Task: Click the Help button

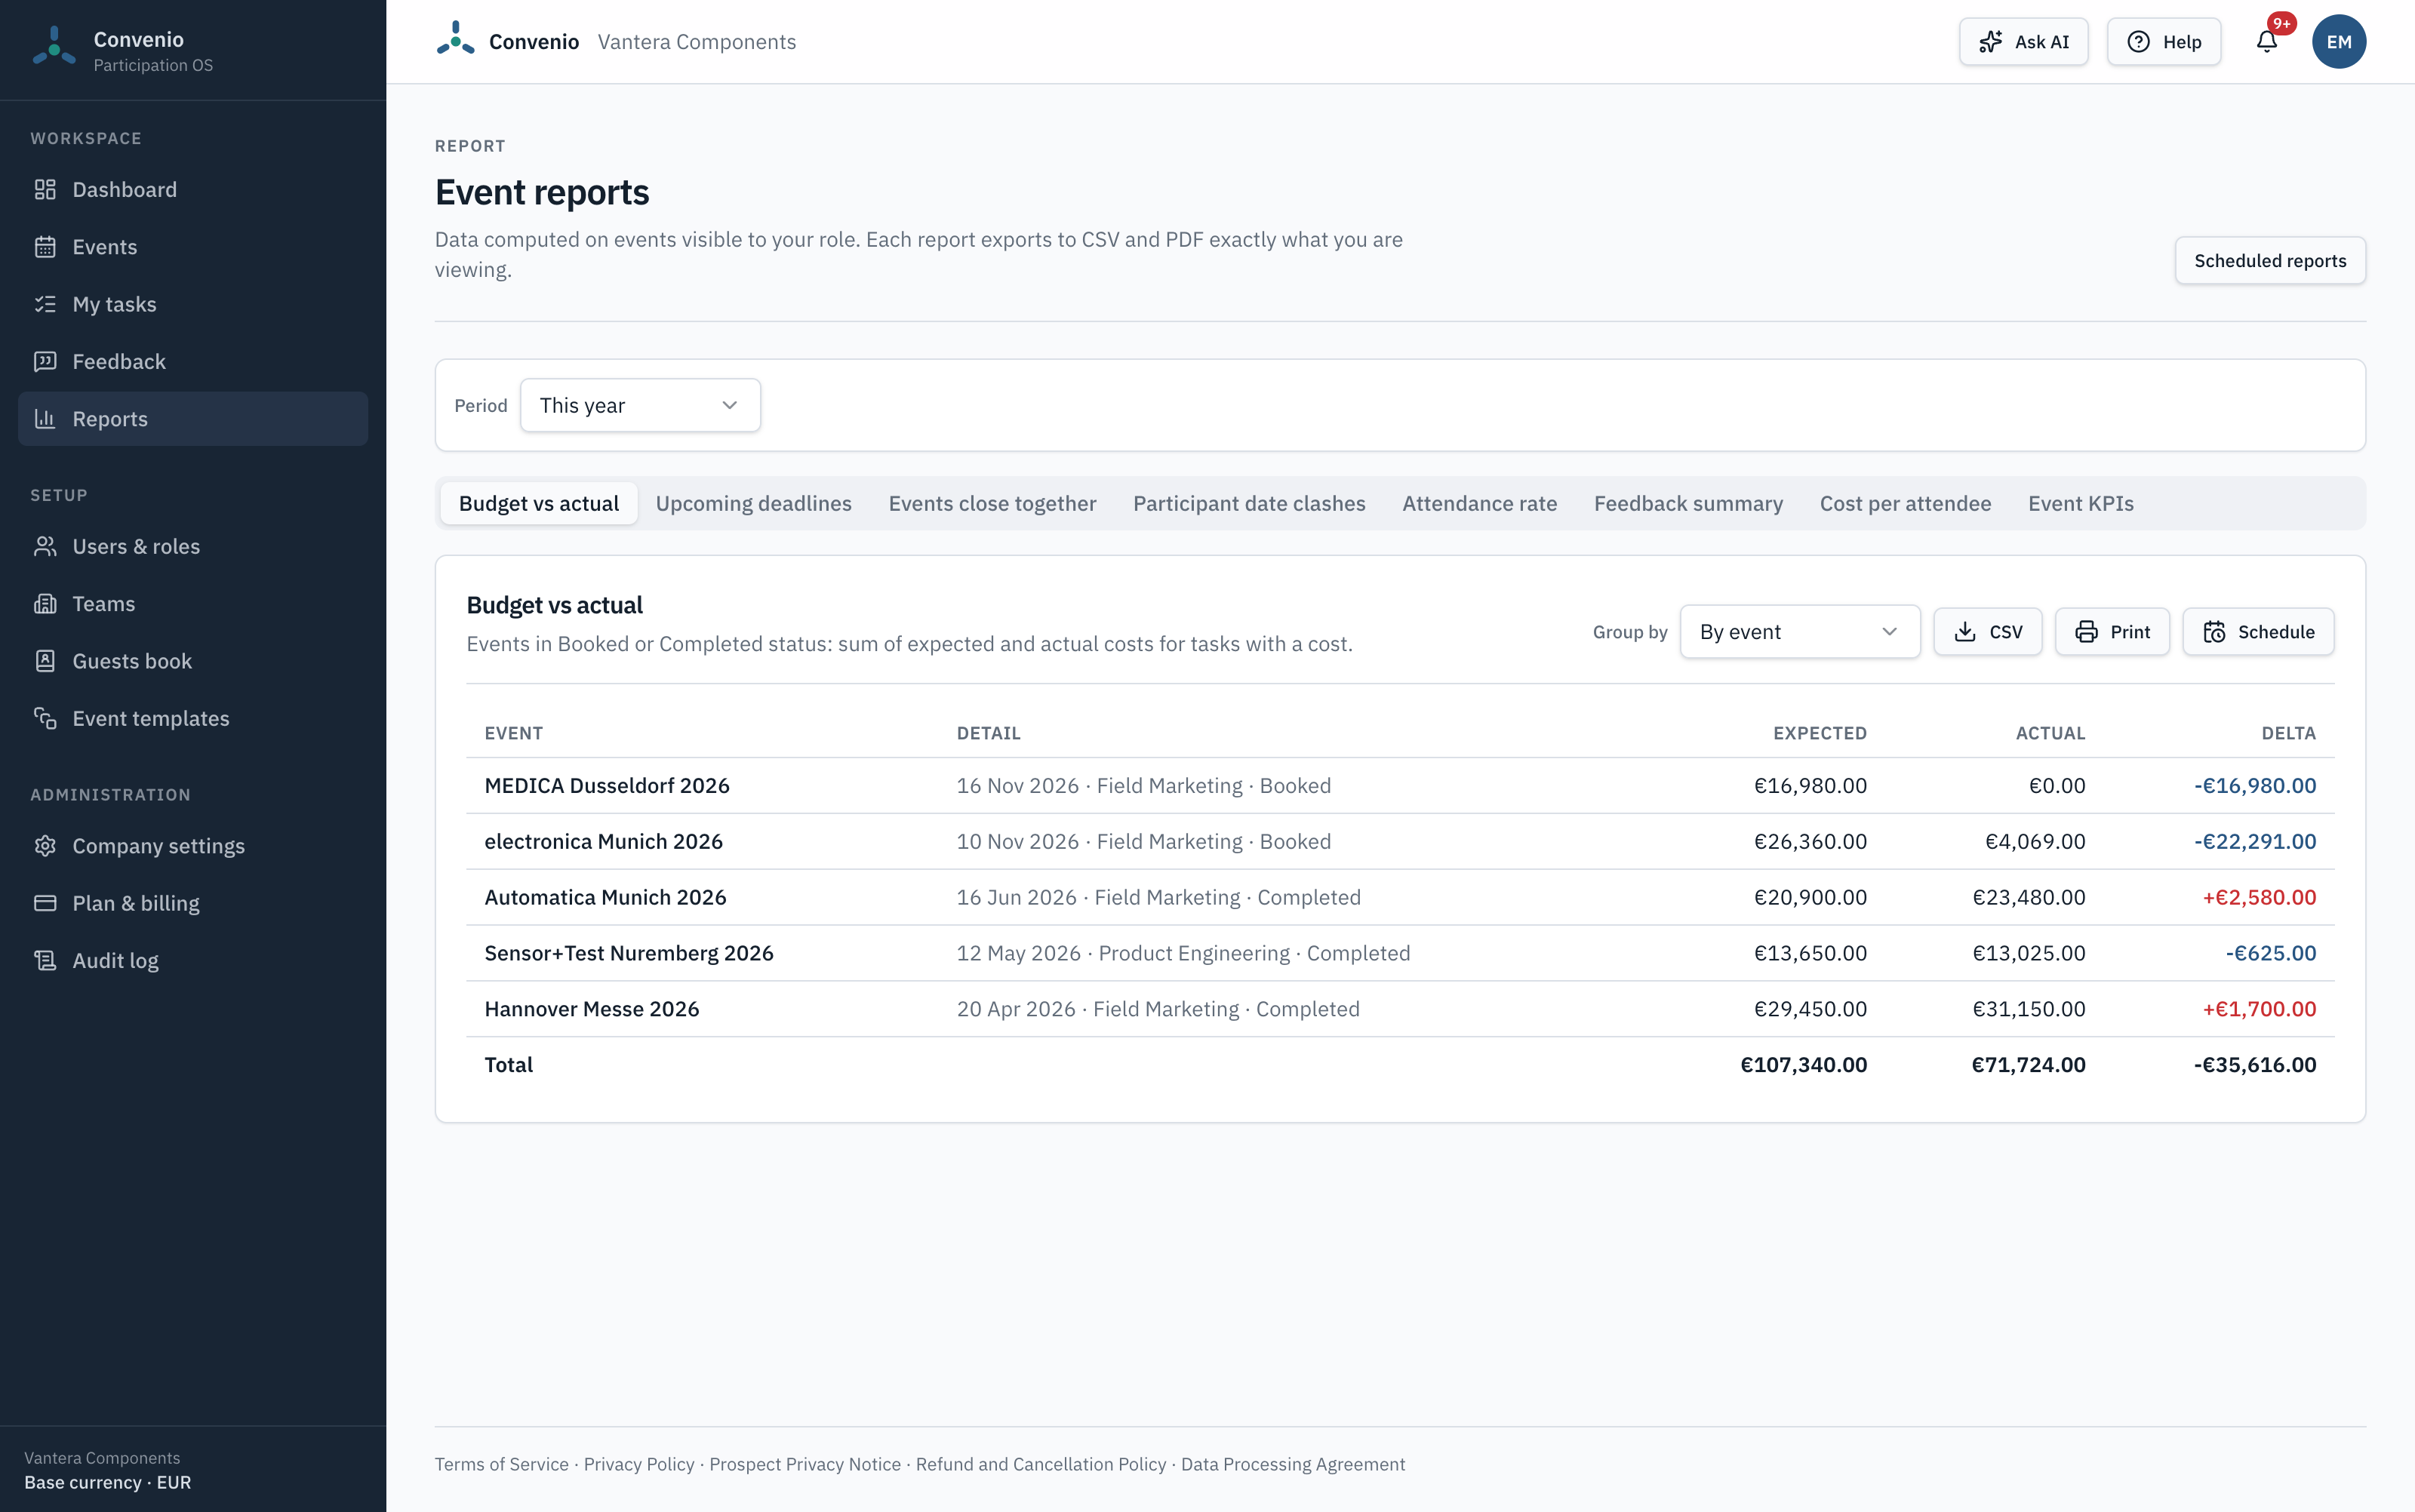Action: pos(2164,41)
